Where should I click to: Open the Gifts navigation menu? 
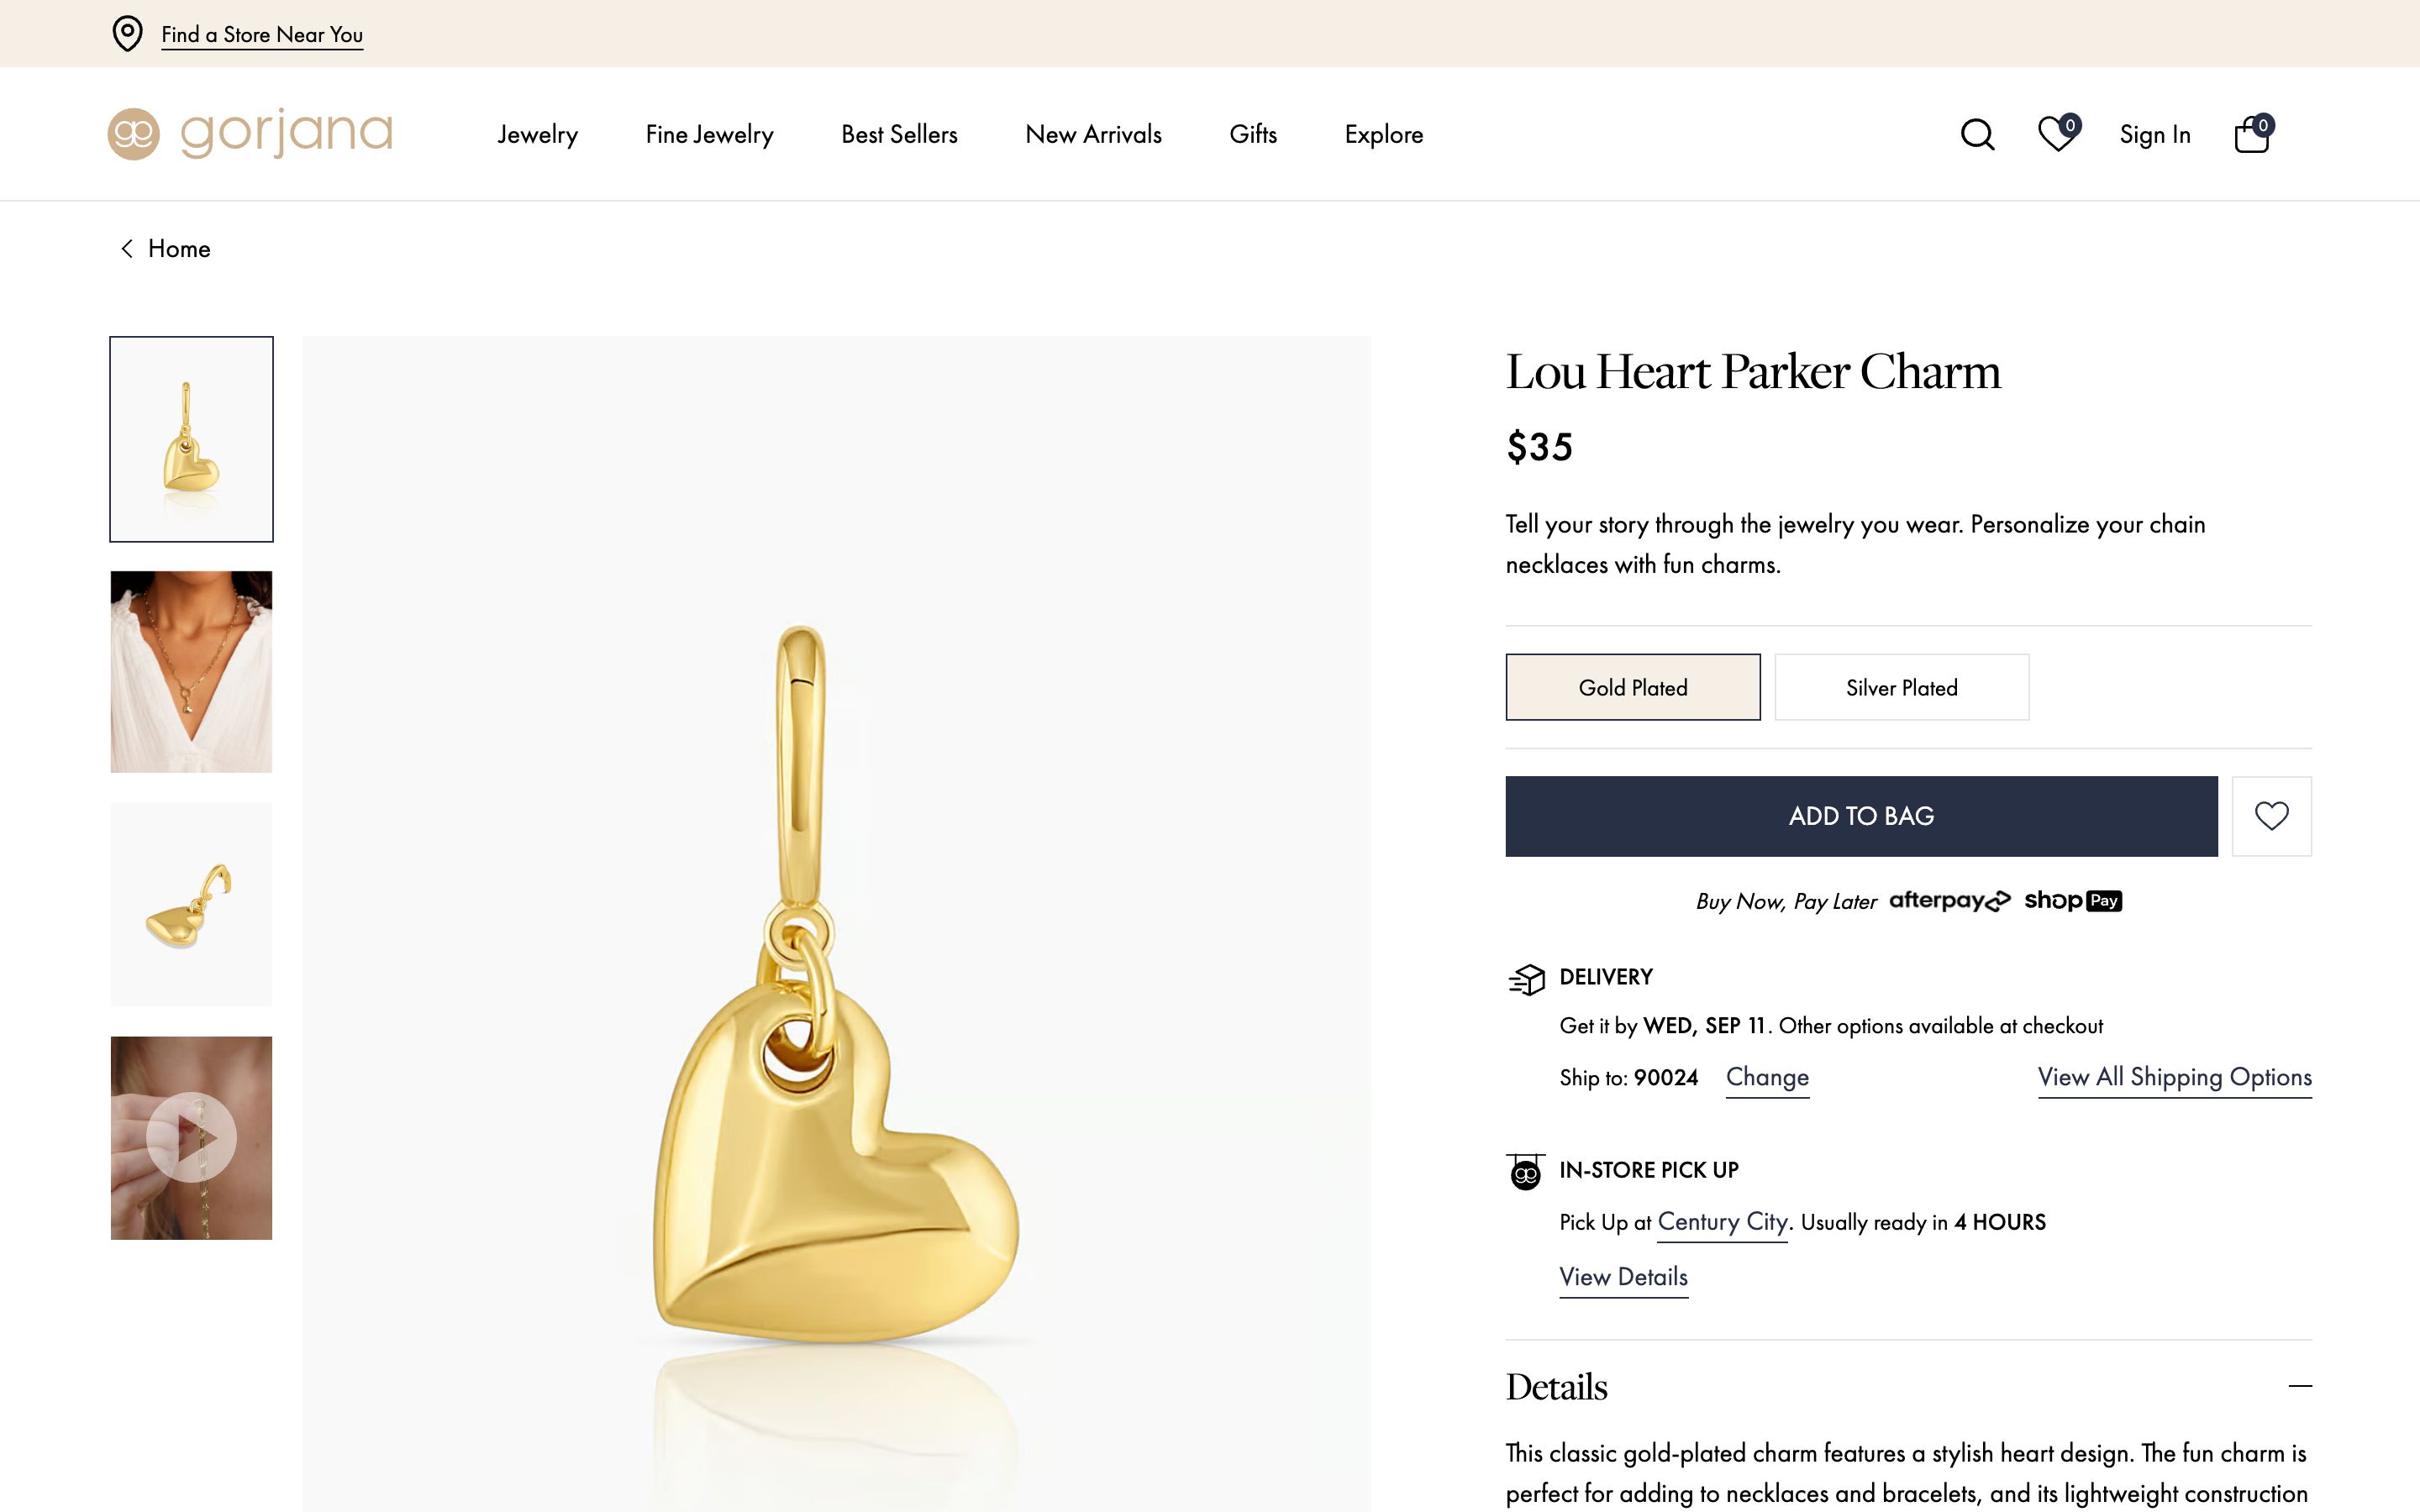click(1253, 134)
